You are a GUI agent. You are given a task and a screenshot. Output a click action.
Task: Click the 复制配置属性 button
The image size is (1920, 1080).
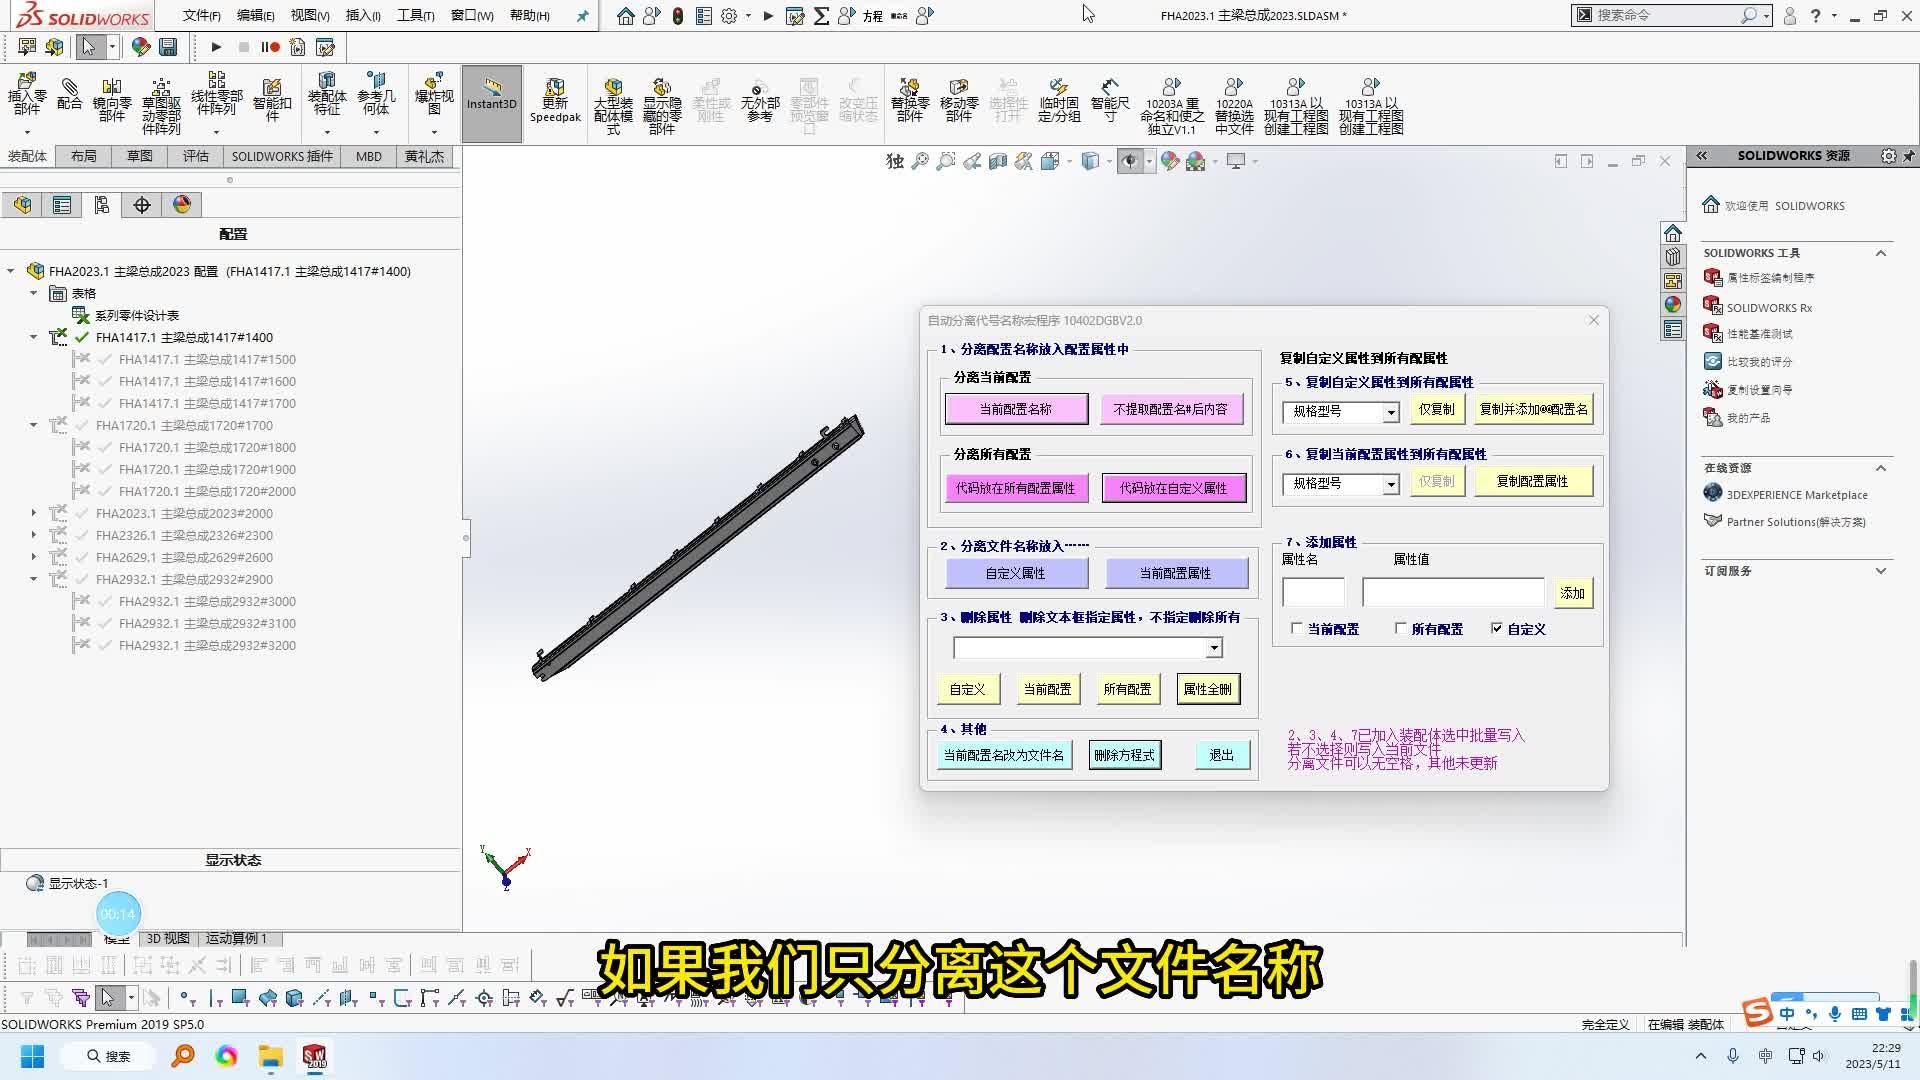(1532, 481)
